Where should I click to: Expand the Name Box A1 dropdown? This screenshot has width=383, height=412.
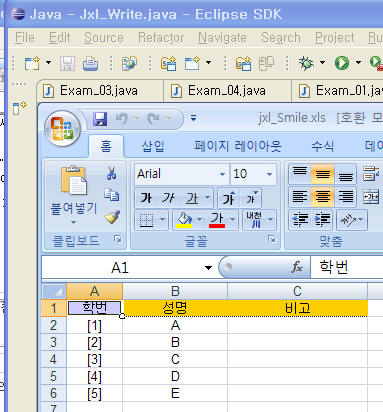209,267
